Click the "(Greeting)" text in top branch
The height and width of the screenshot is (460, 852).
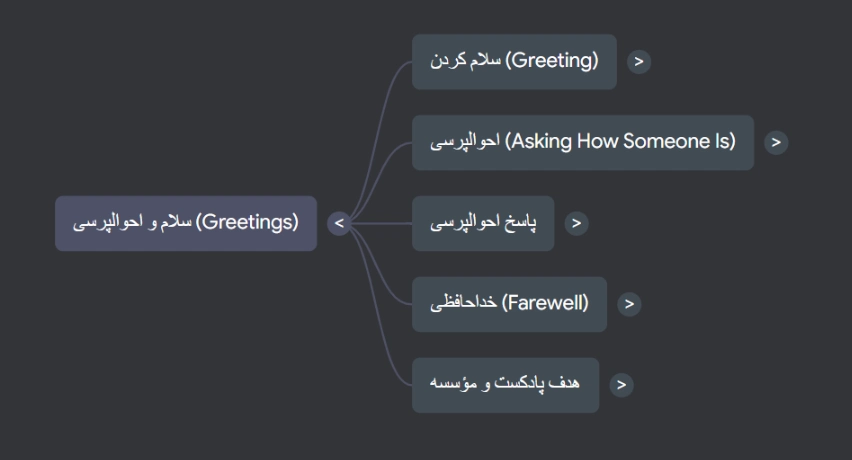551,60
